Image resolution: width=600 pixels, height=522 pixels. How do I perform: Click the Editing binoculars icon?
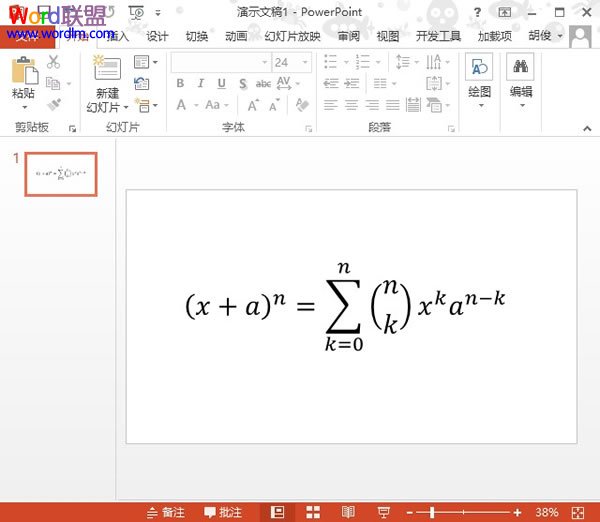520,66
